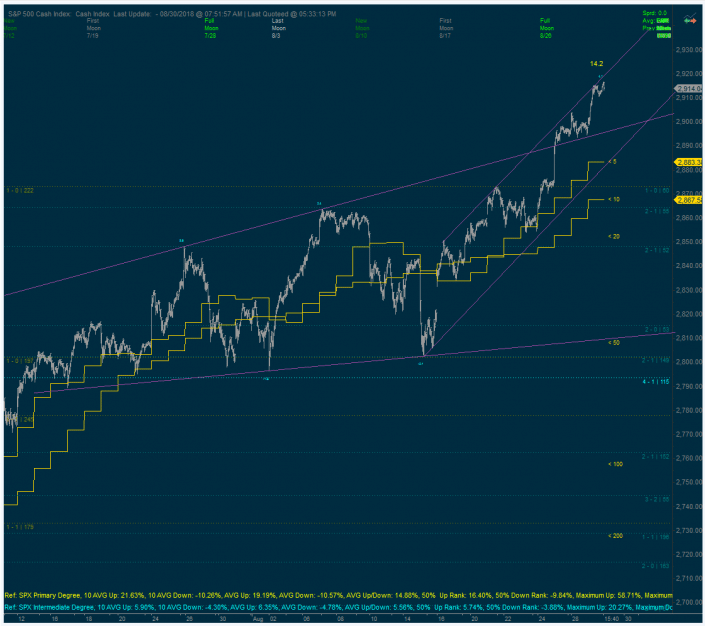Click the '< 100' moving average label
Image resolution: width=705 pixels, height=626 pixels.
tap(615, 464)
